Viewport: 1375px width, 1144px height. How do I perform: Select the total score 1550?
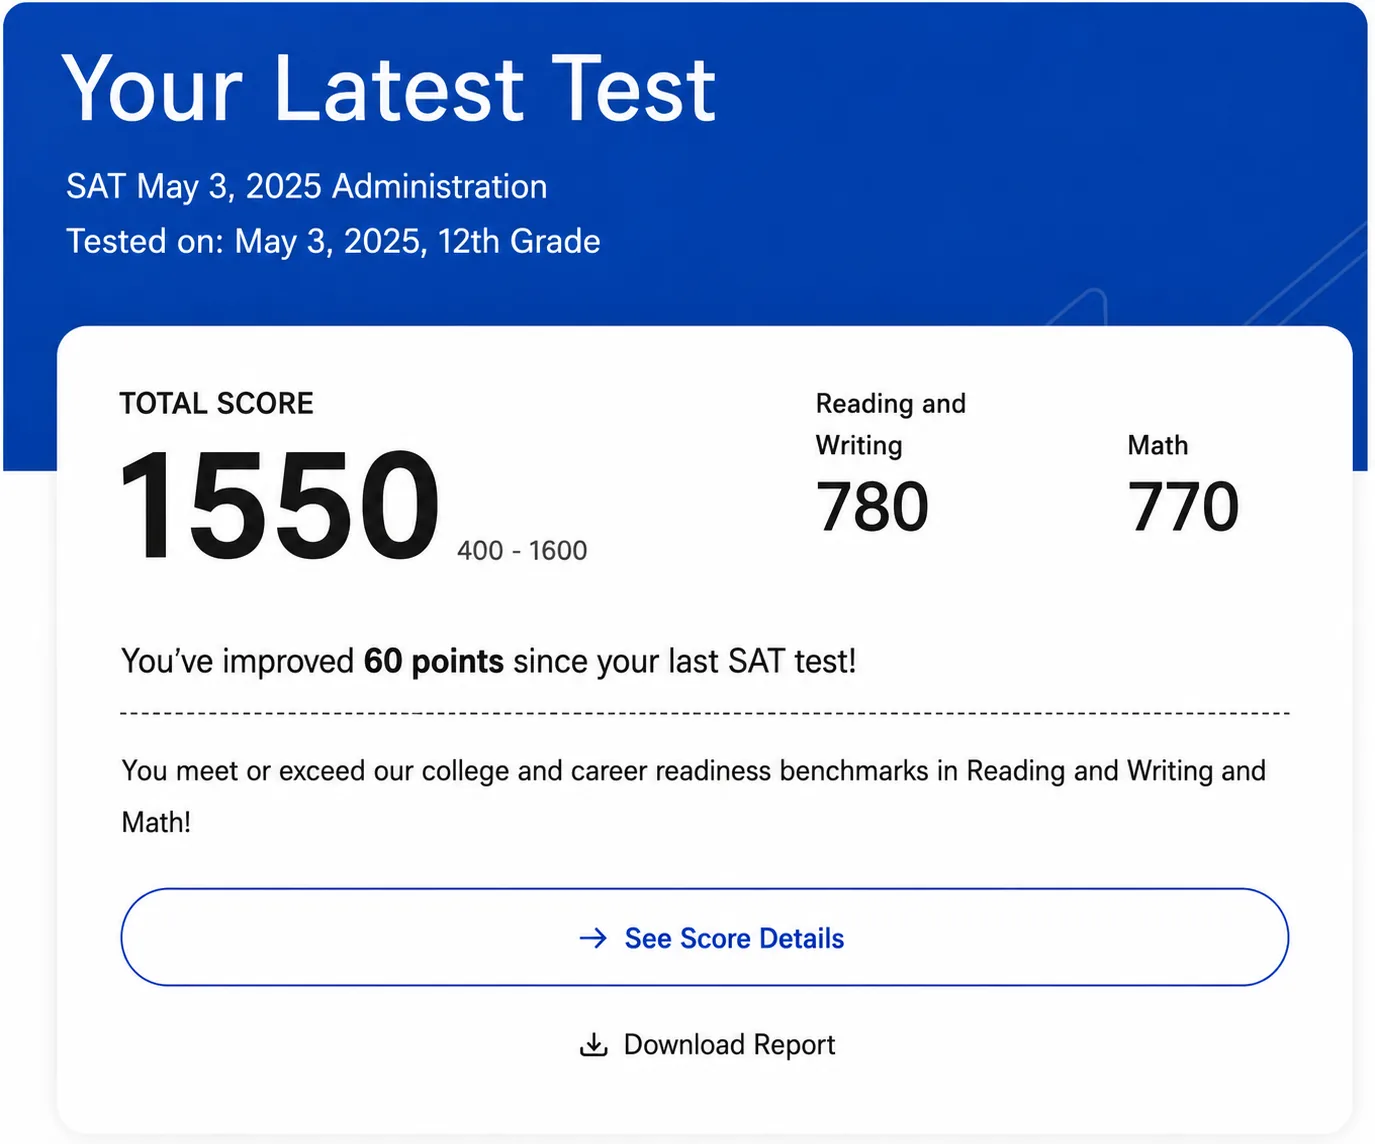tap(279, 505)
